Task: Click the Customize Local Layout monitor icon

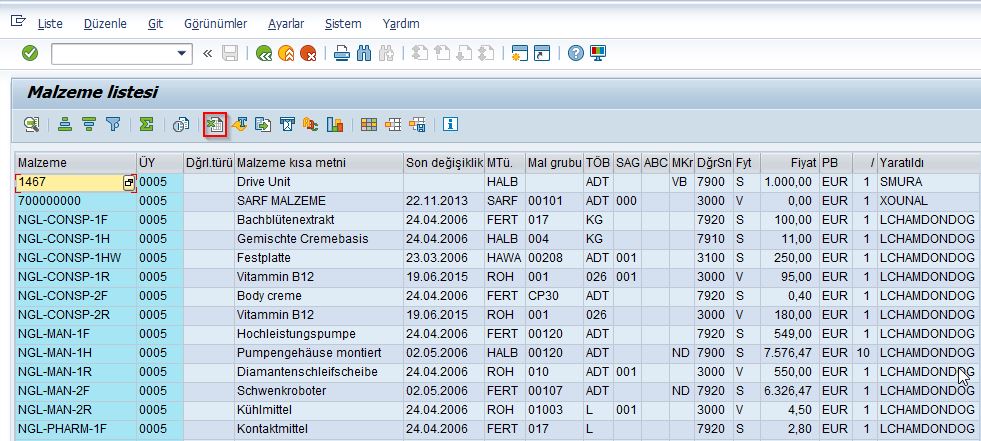Action: click(598, 53)
